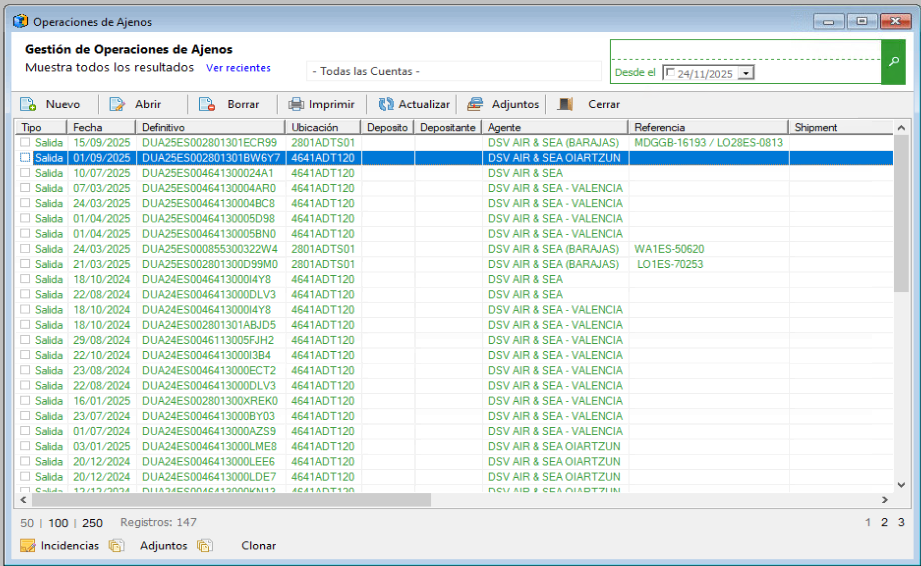
Task: Check the box for the 15/09/2025 row
Action: [x=25, y=143]
